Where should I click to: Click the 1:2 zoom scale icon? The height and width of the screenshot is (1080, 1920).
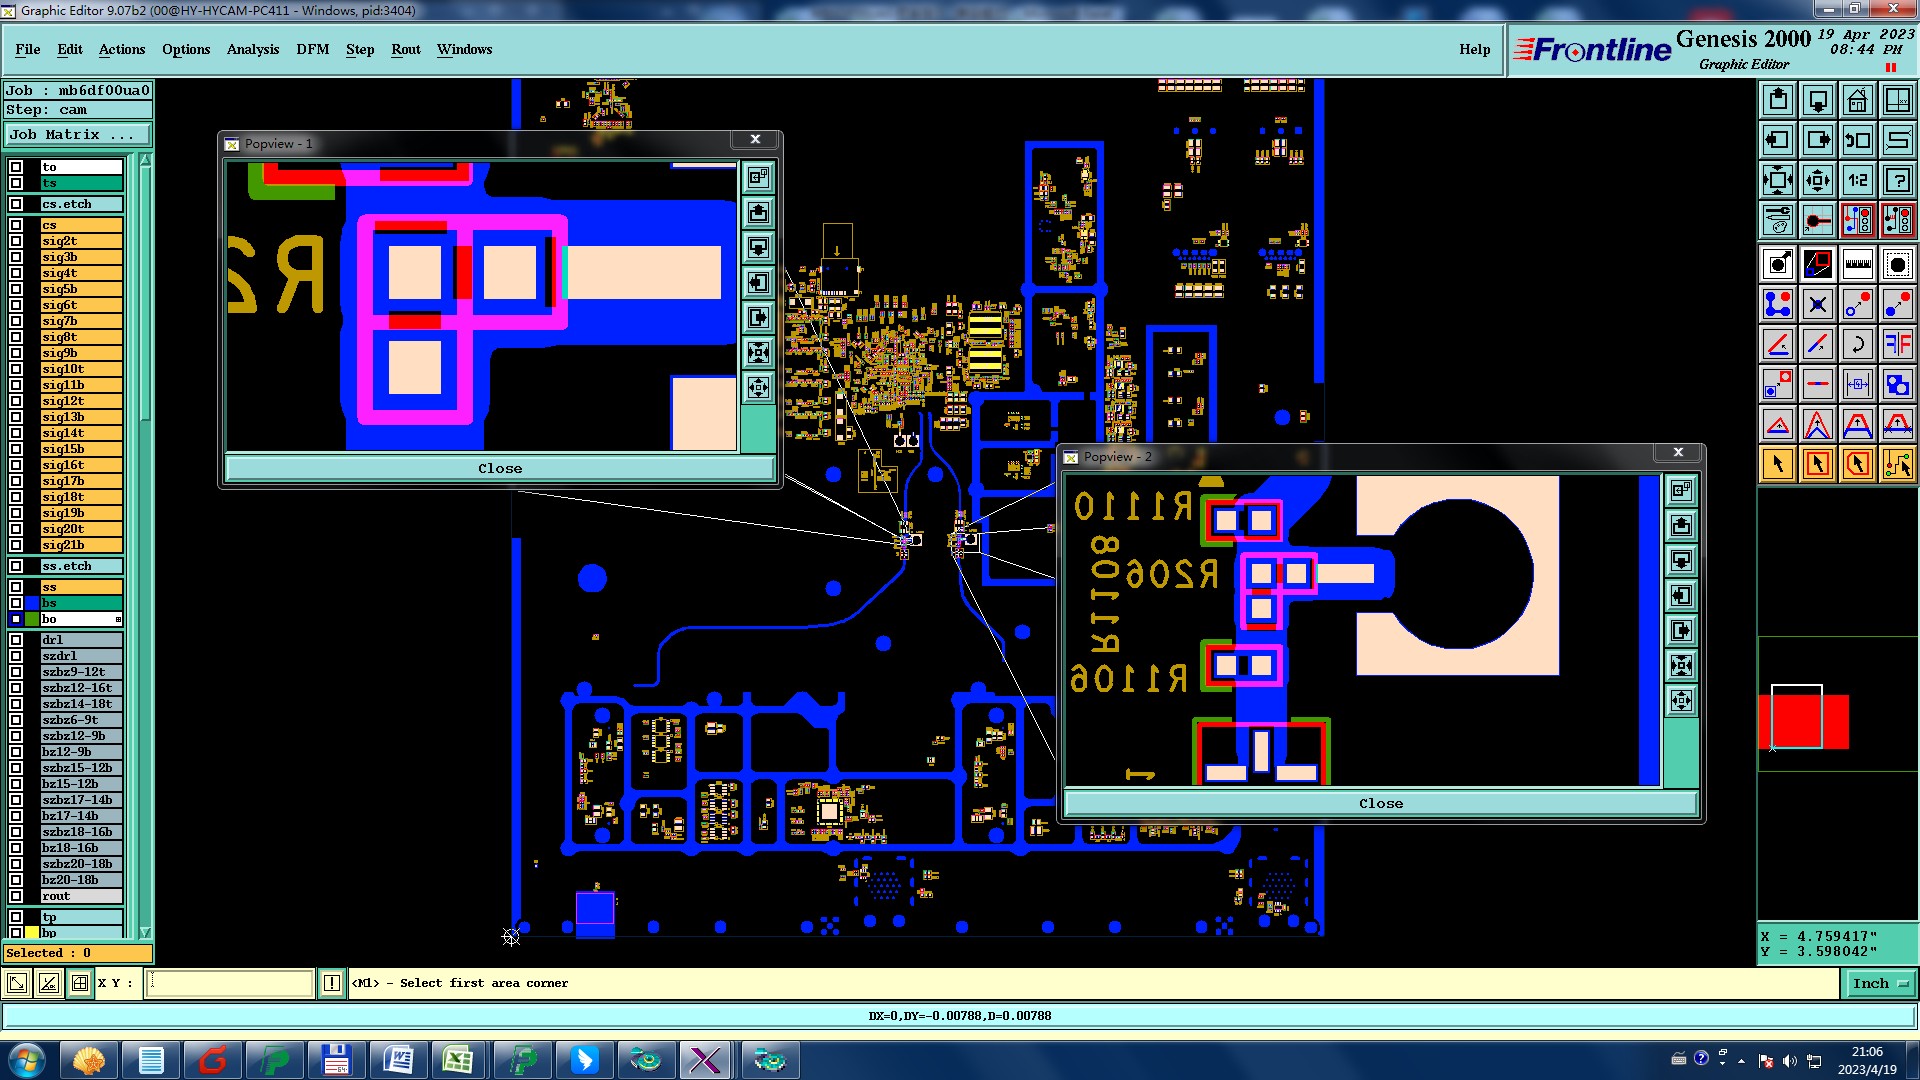pyautogui.click(x=1857, y=180)
